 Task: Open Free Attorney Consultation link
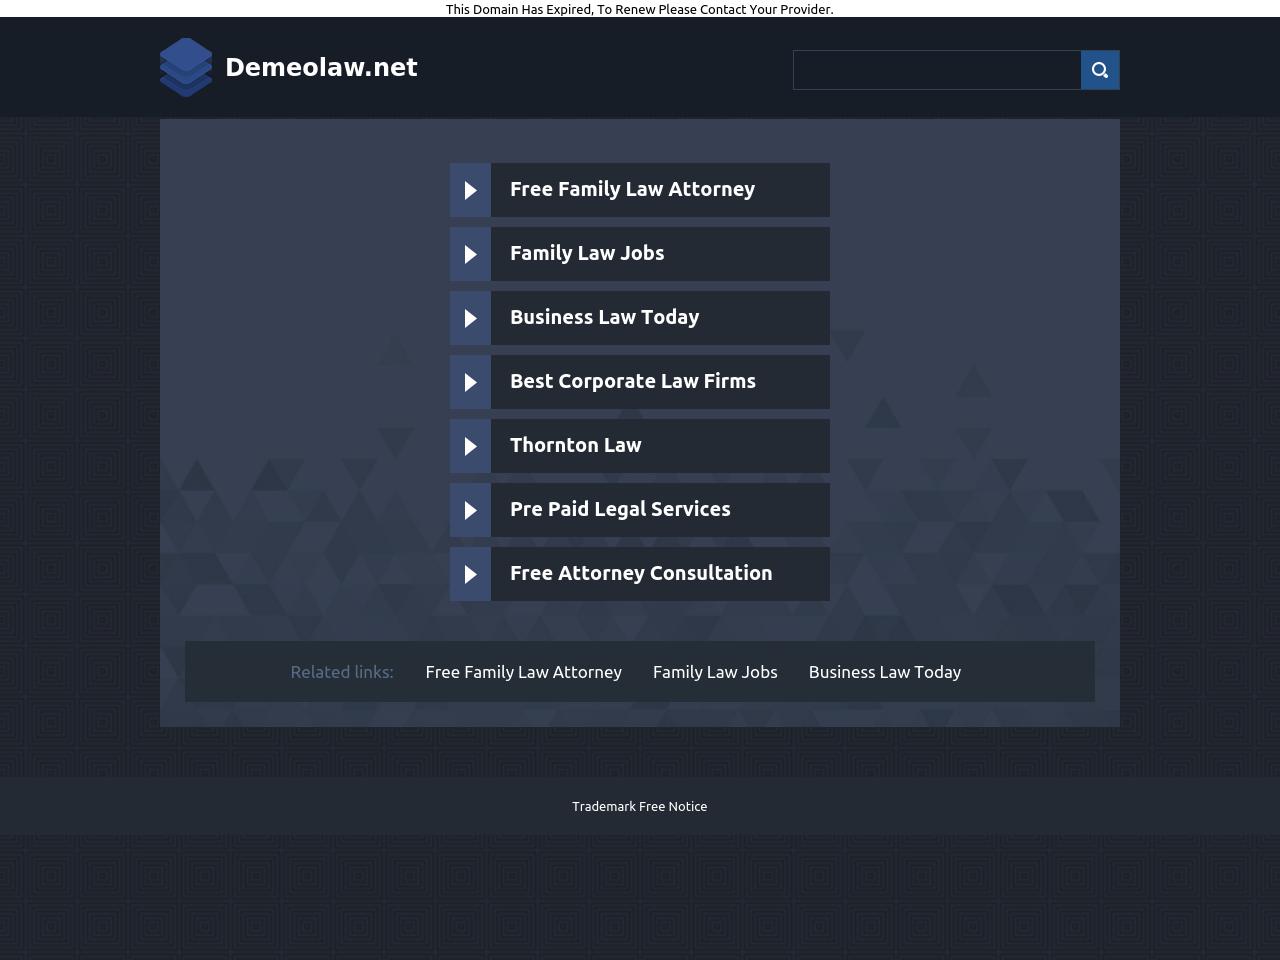pos(641,573)
